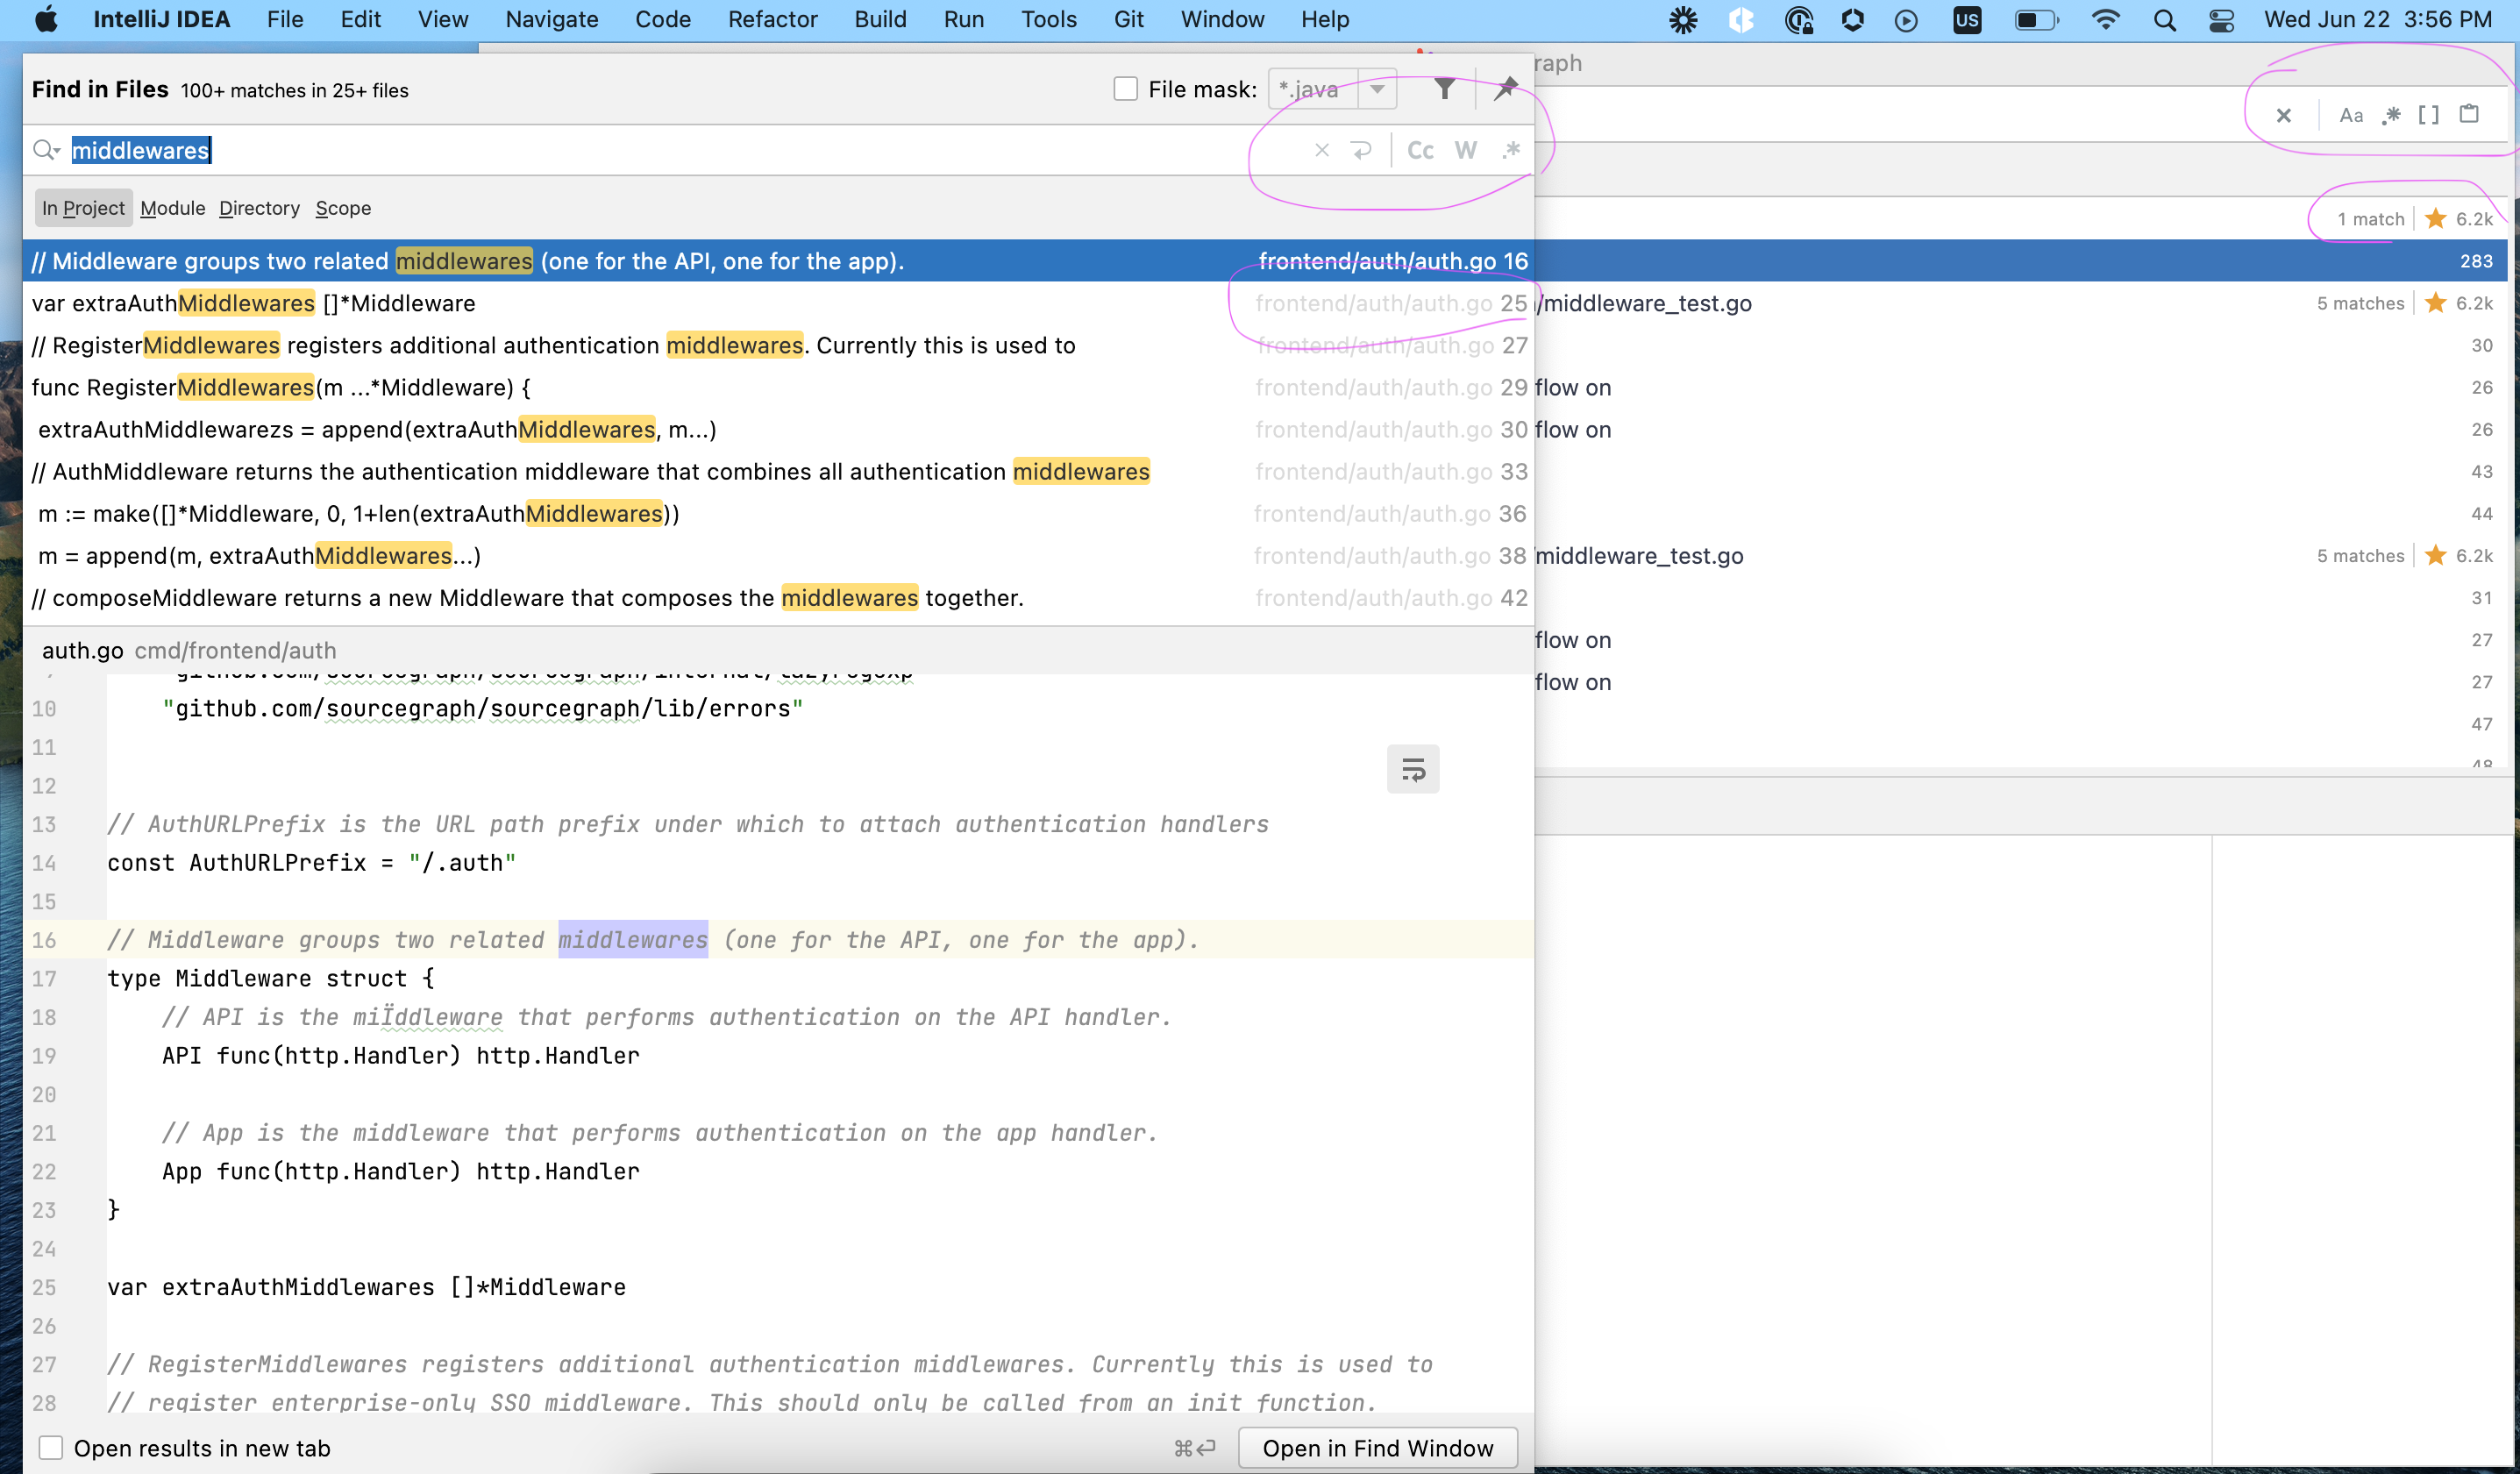Switch to the Module scope tab
Viewport: 2520px width, 1474px height.
coord(173,208)
